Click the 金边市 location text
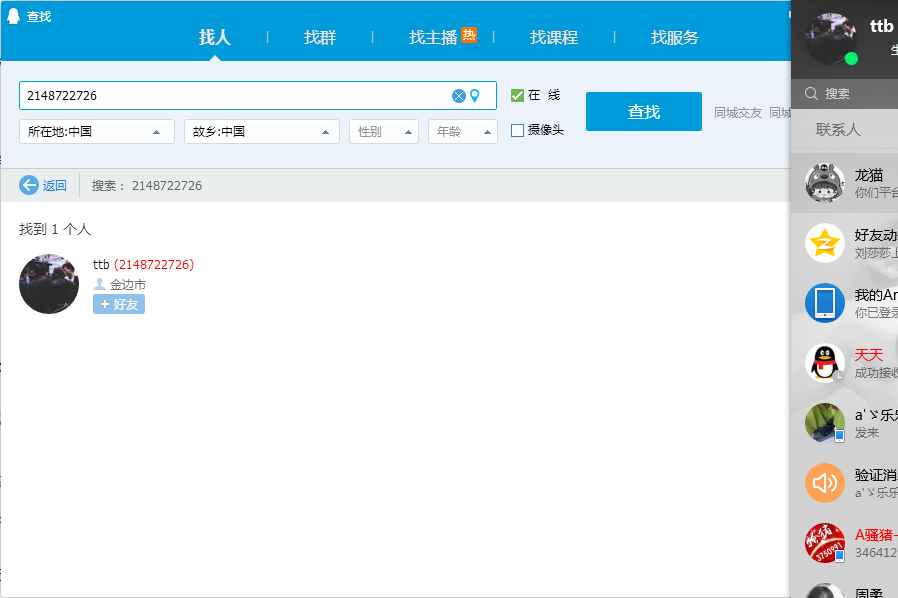The image size is (898, 598). pyautogui.click(x=128, y=284)
